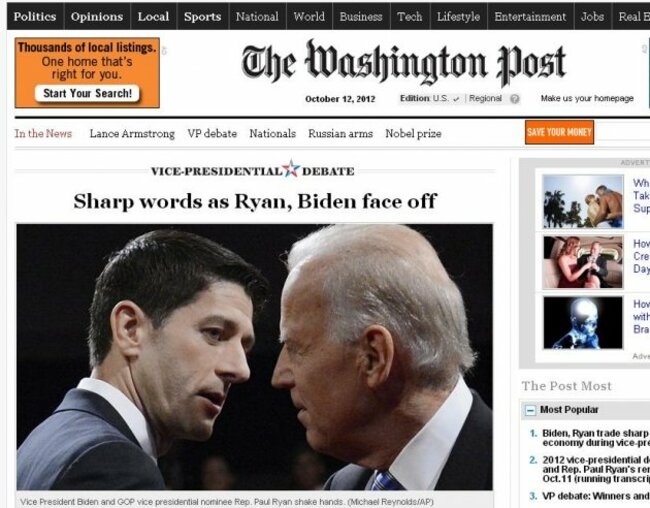Open the Nobel prize topic link
650x508 pixels.
[x=413, y=134]
